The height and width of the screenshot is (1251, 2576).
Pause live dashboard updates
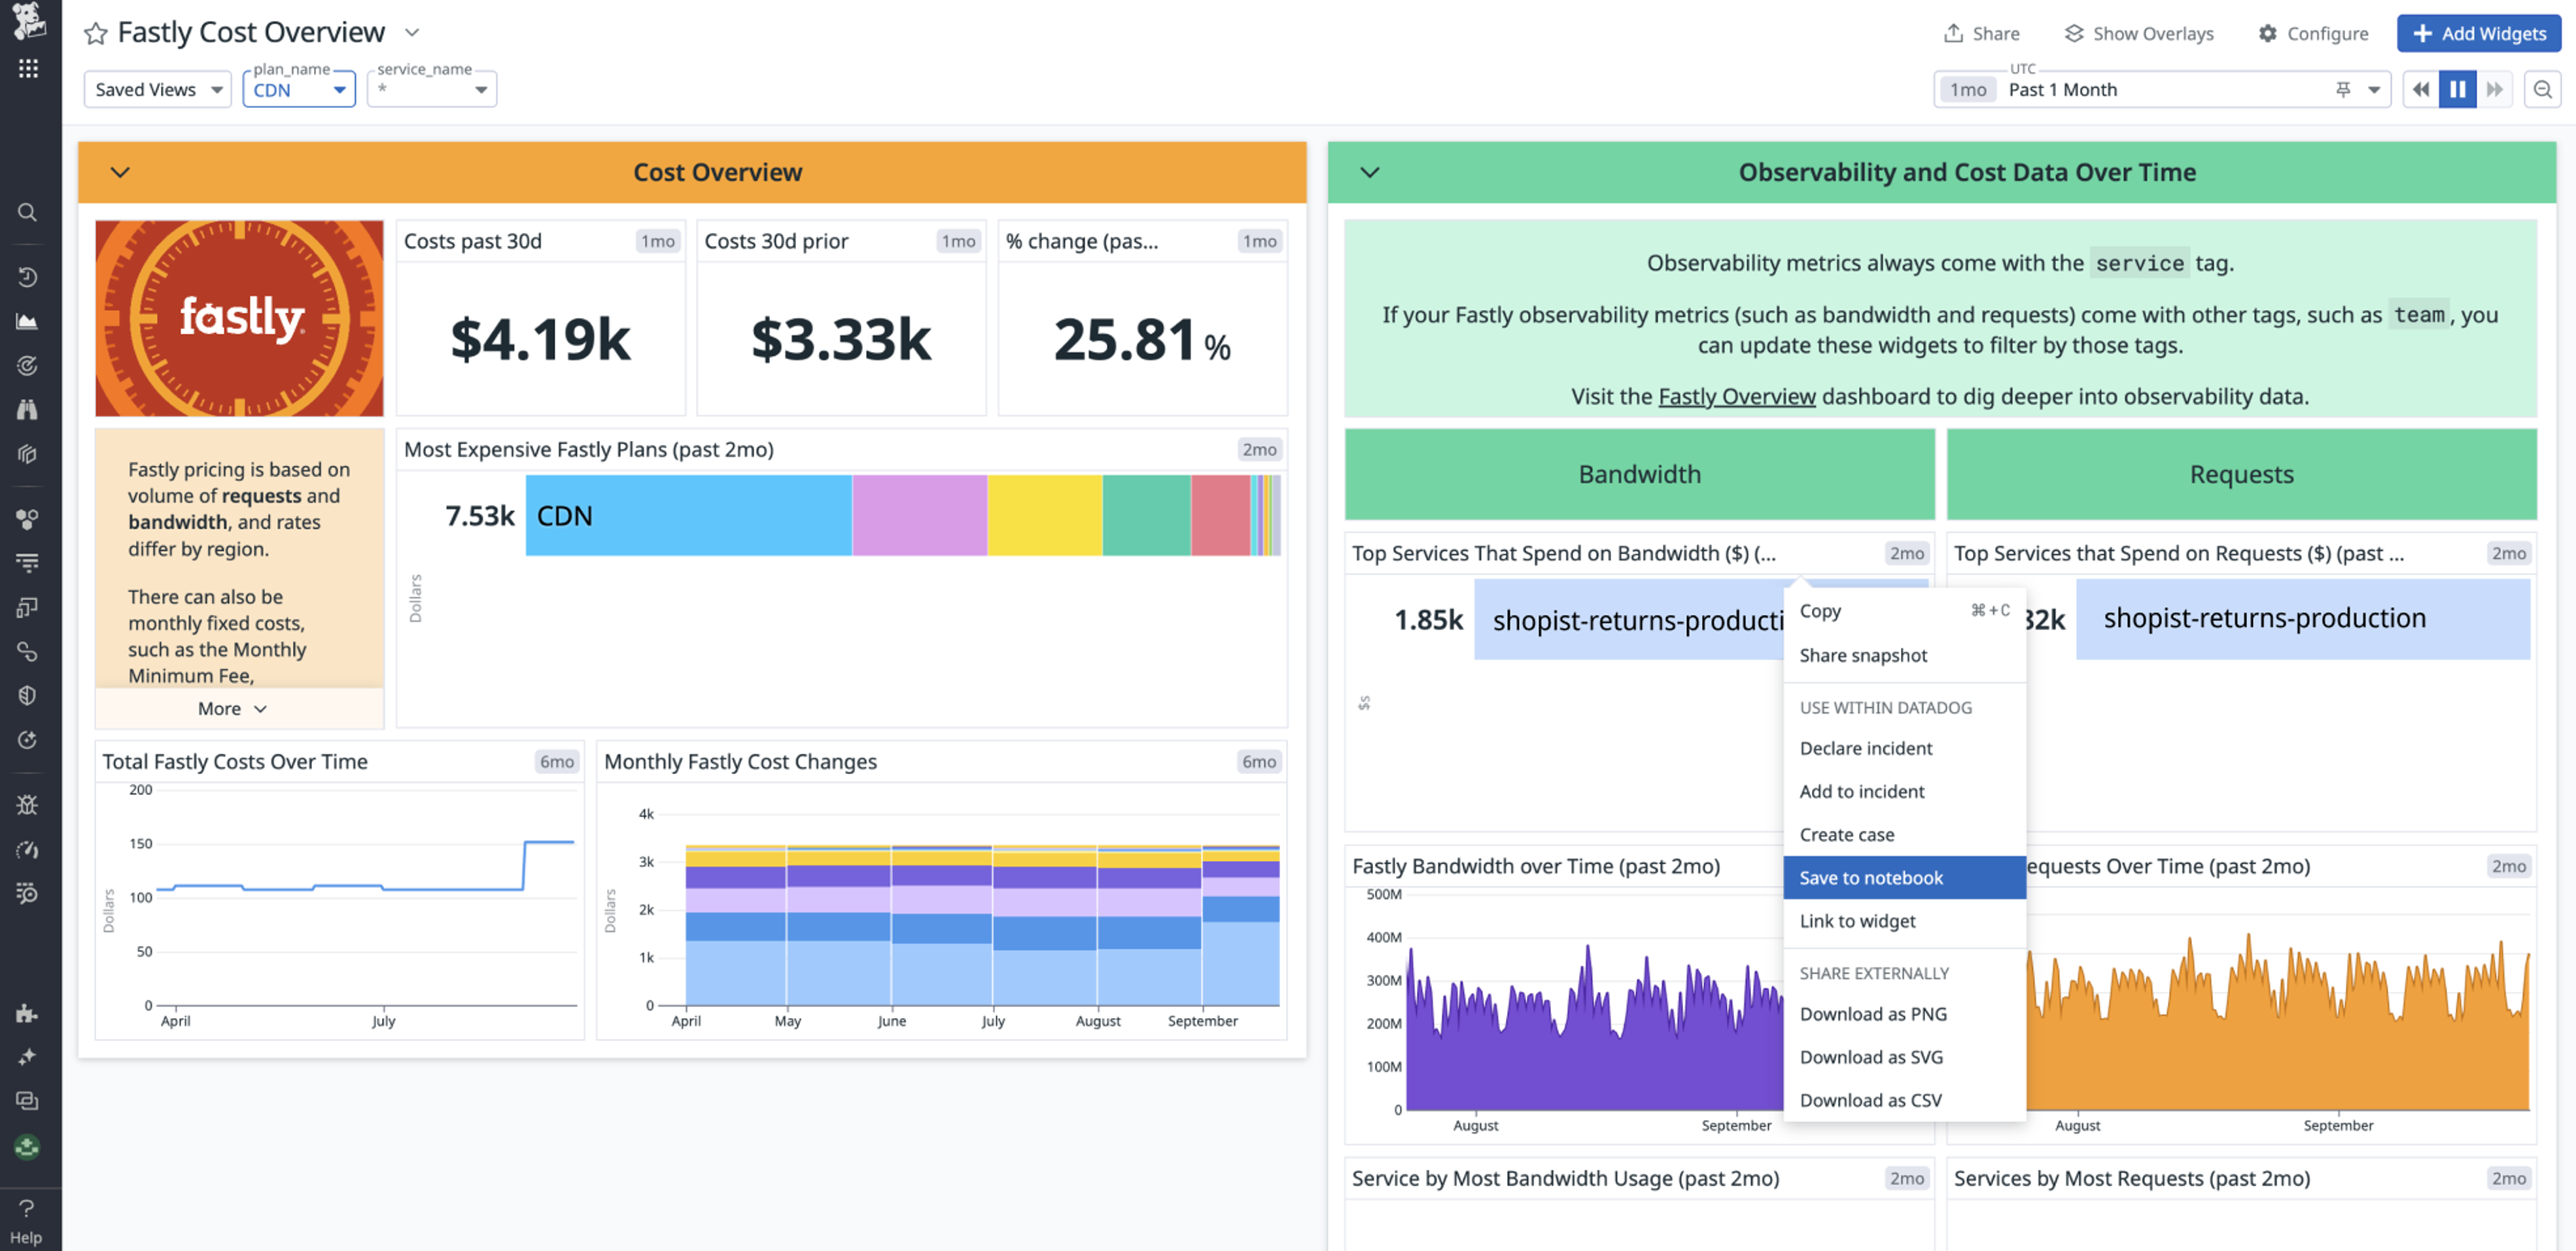pyautogui.click(x=2458, y=89)
